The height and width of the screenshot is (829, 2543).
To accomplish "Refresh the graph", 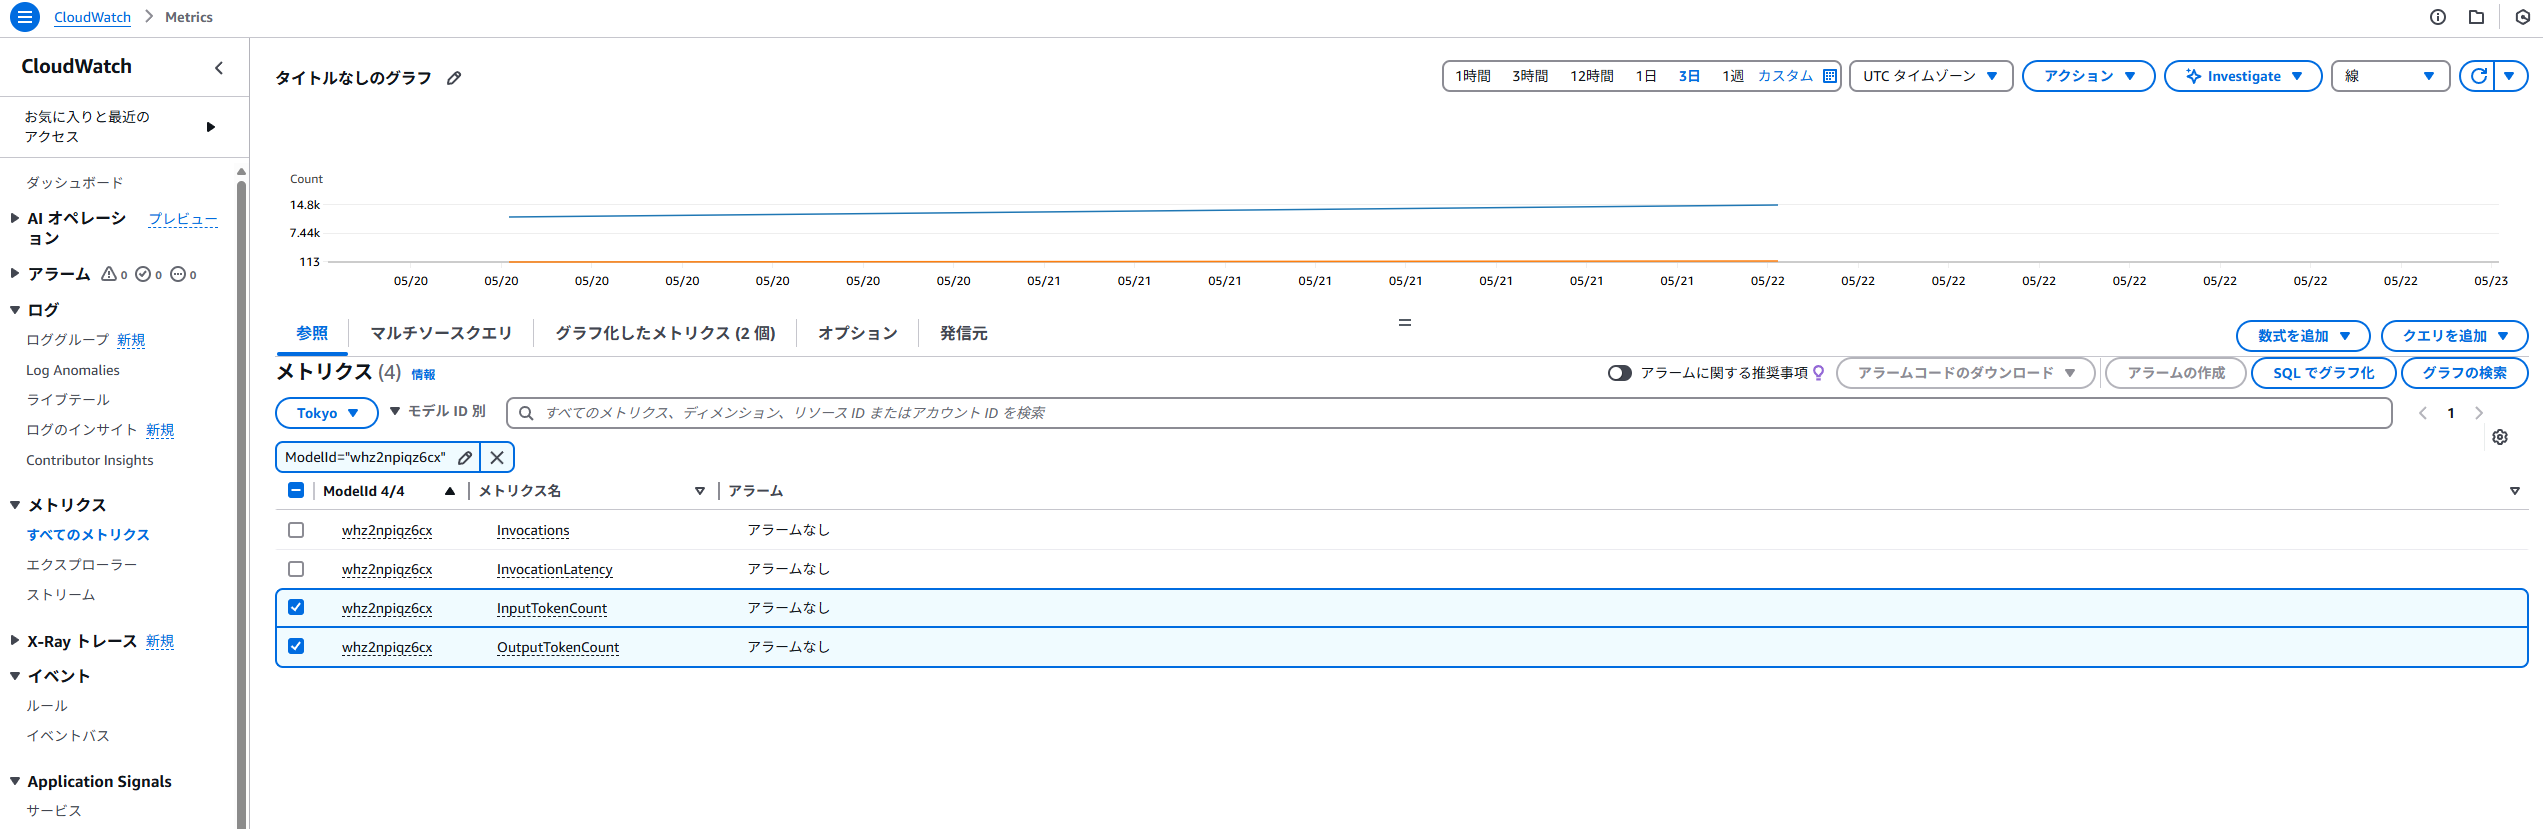I will (2478, 76).
